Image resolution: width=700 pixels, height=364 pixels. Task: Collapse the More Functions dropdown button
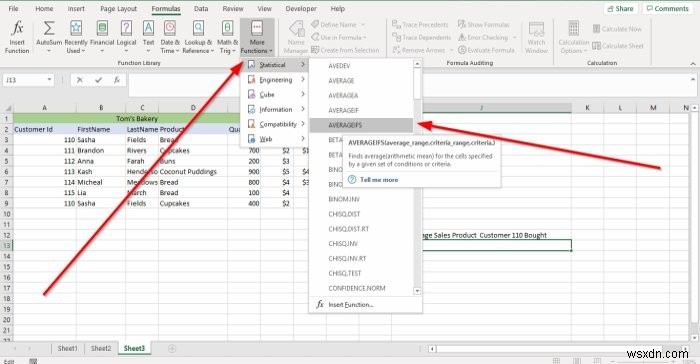257,37
